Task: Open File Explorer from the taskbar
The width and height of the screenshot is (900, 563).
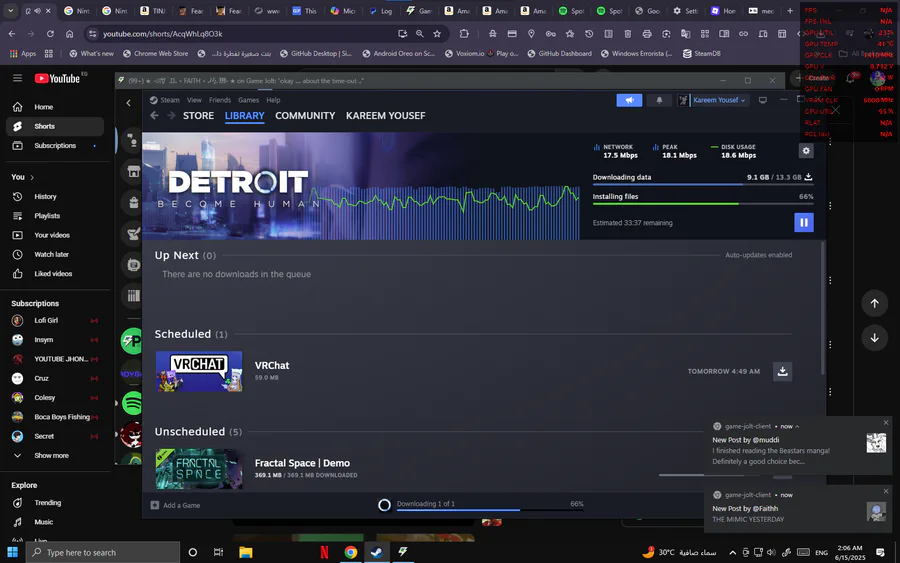Action: [246, 552]
